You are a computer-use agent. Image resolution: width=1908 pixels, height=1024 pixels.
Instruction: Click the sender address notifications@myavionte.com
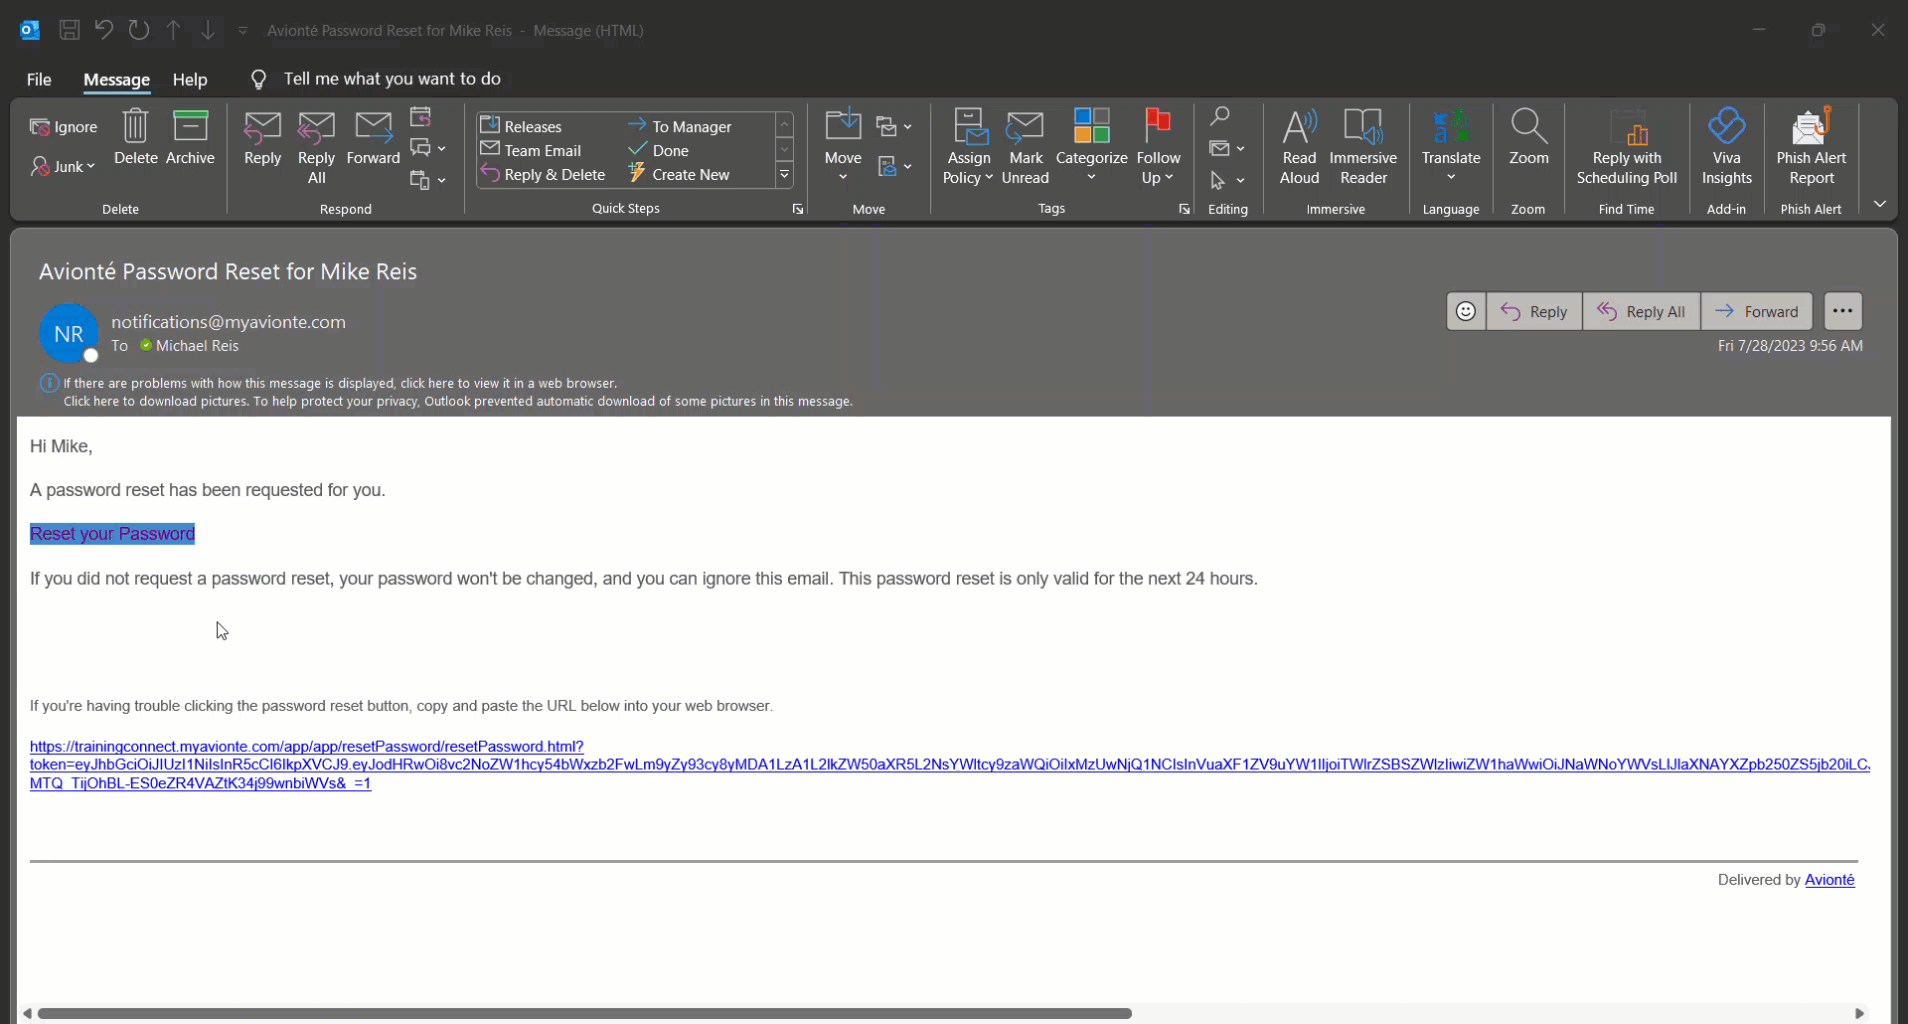point(228,322)
